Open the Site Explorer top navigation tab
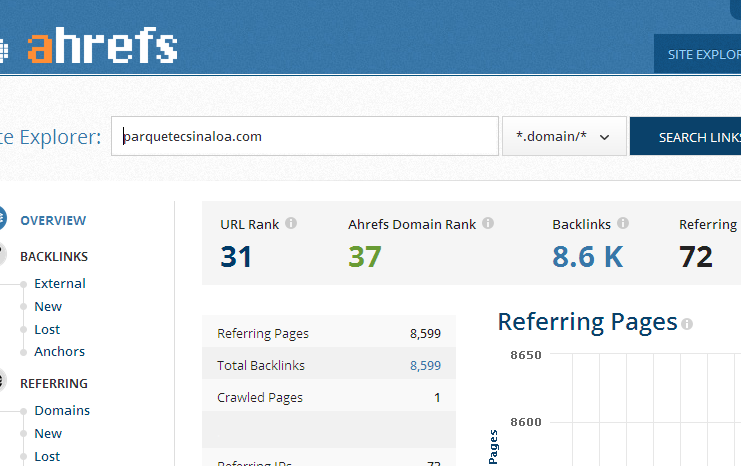The height and width of the screenshot is (466, 741). click(x=698, y=54)
